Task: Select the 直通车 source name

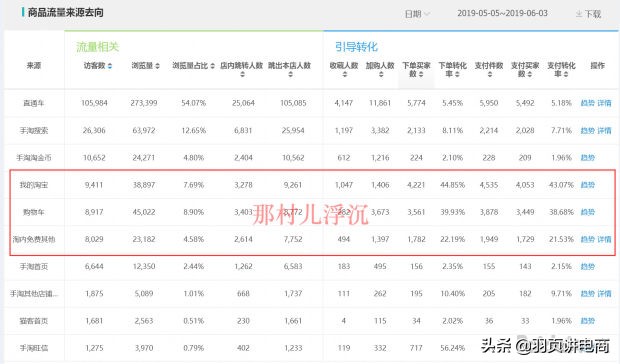Action: click(34, 103)
